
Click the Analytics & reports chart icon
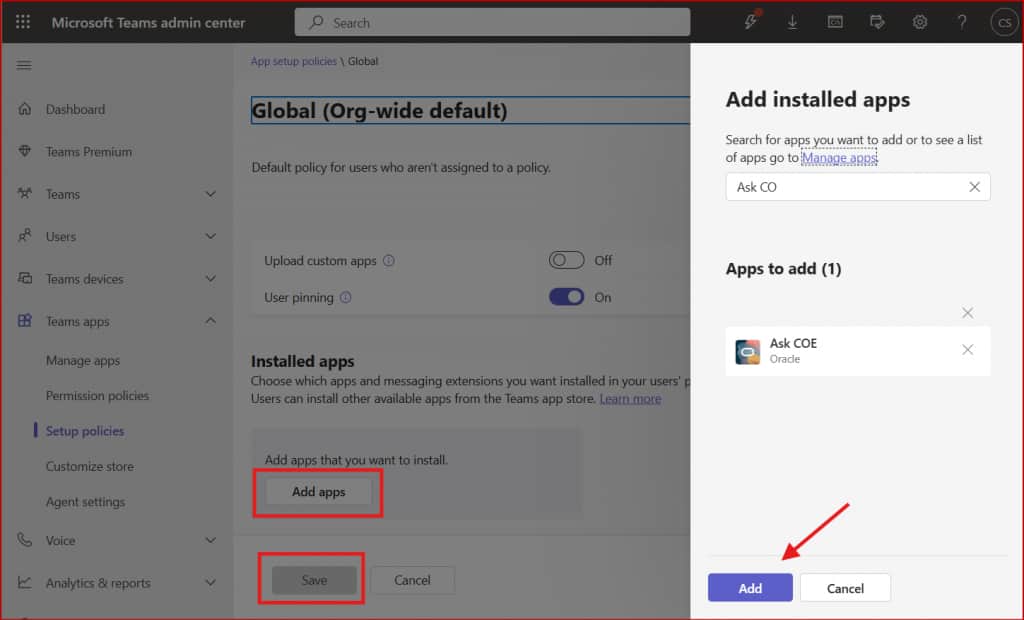click(25, 582)
